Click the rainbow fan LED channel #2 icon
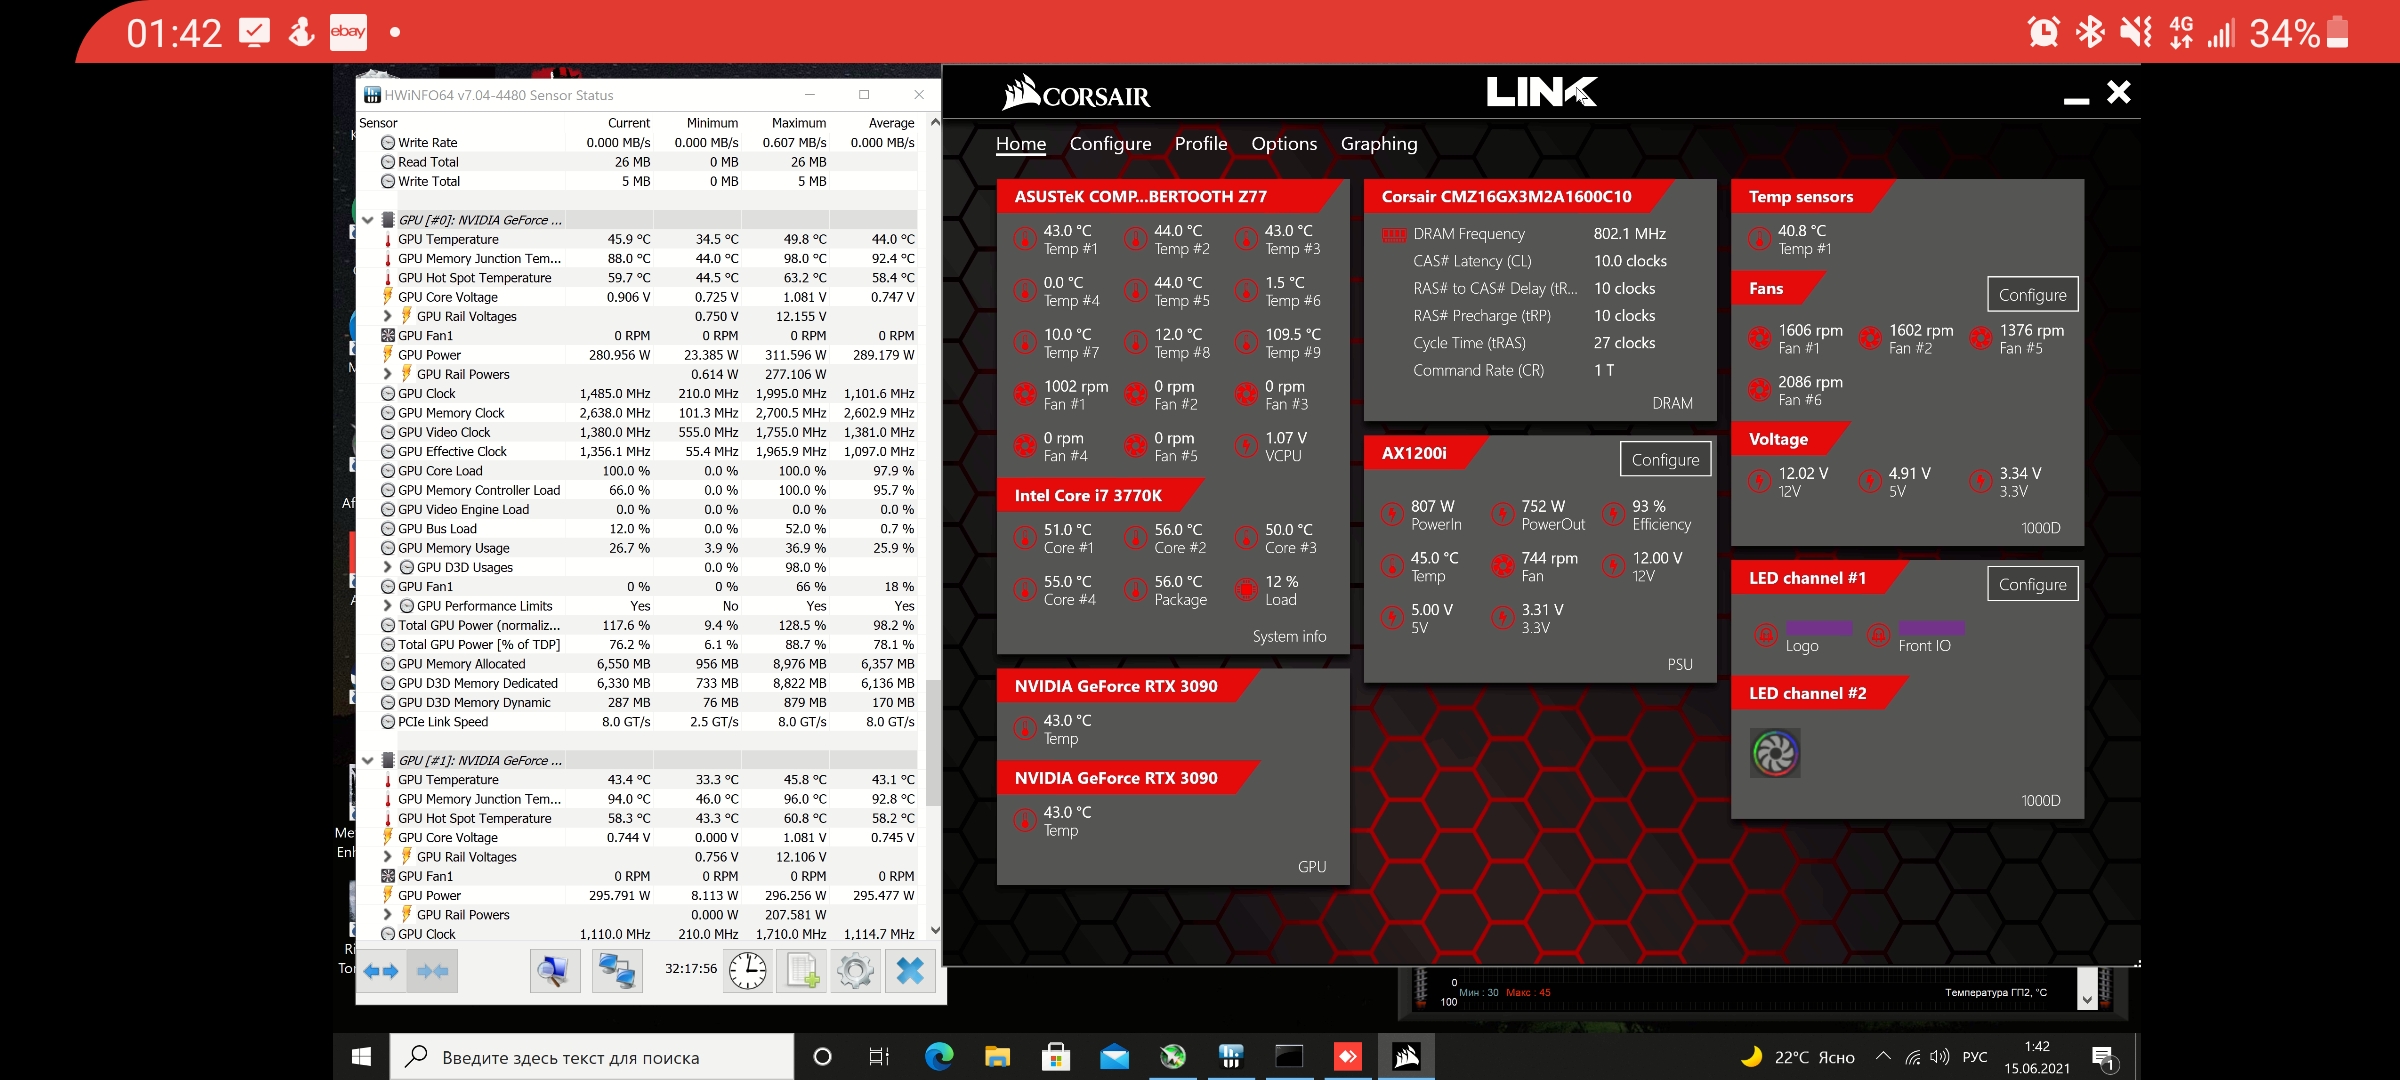Screen dimensions: 2400x1080 click(x=1775, y=753)
